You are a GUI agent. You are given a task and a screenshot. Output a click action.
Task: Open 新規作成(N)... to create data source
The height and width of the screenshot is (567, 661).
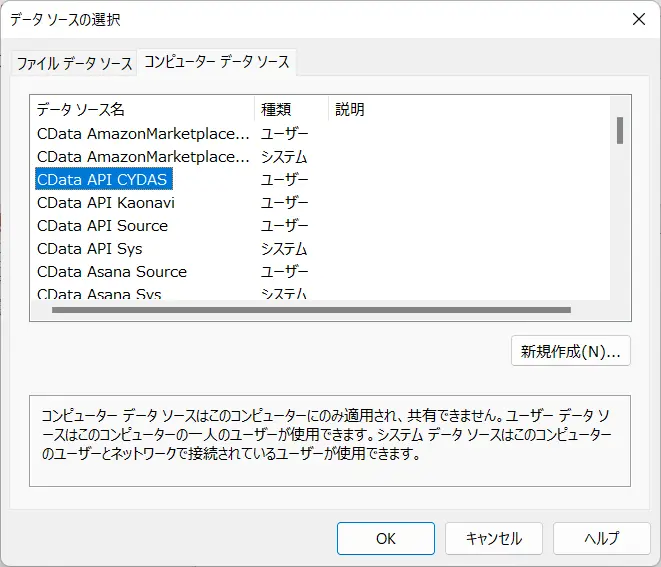tap(571, 351)
